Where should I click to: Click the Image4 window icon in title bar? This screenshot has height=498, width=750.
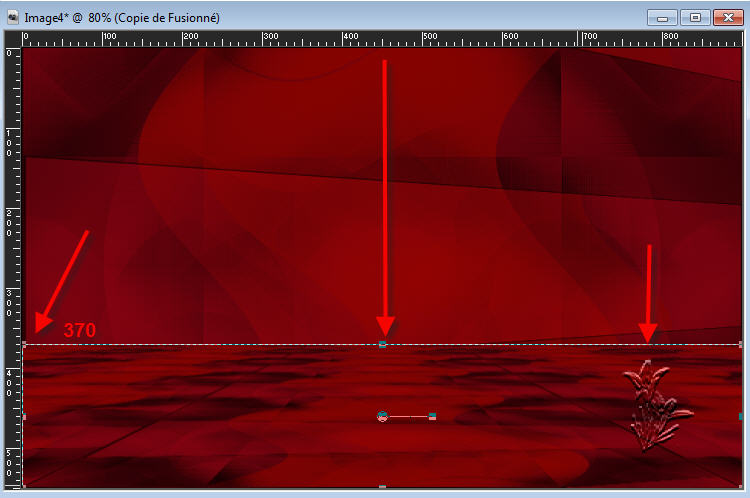tap(13, 17)
